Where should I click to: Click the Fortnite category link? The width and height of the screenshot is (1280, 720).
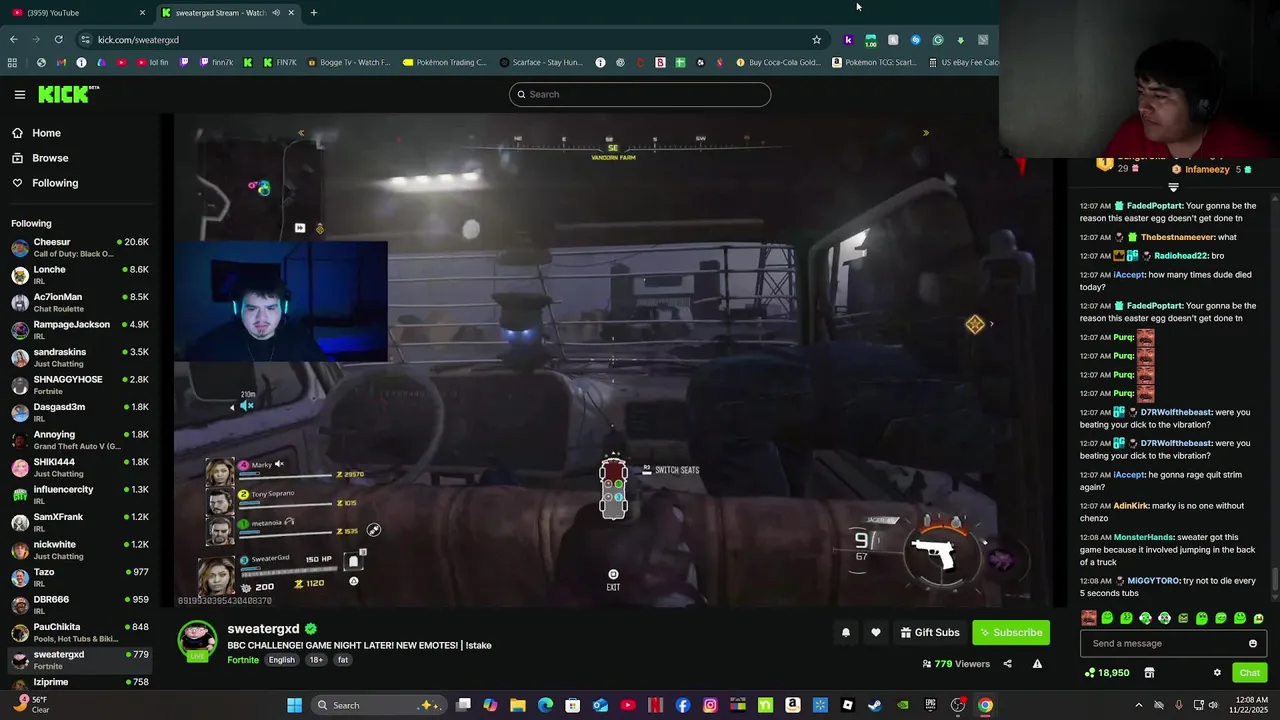pyautogui.click(x=243, y=660)
